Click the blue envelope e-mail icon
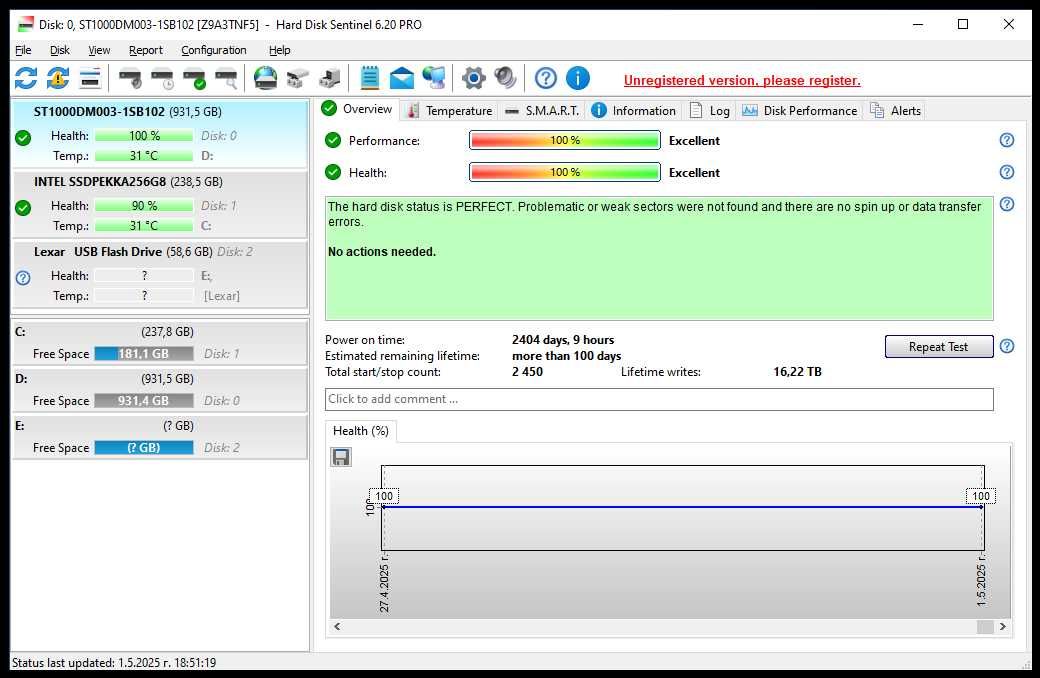The width and height of the screenshot is (1040, 678). tap(401, 78)
